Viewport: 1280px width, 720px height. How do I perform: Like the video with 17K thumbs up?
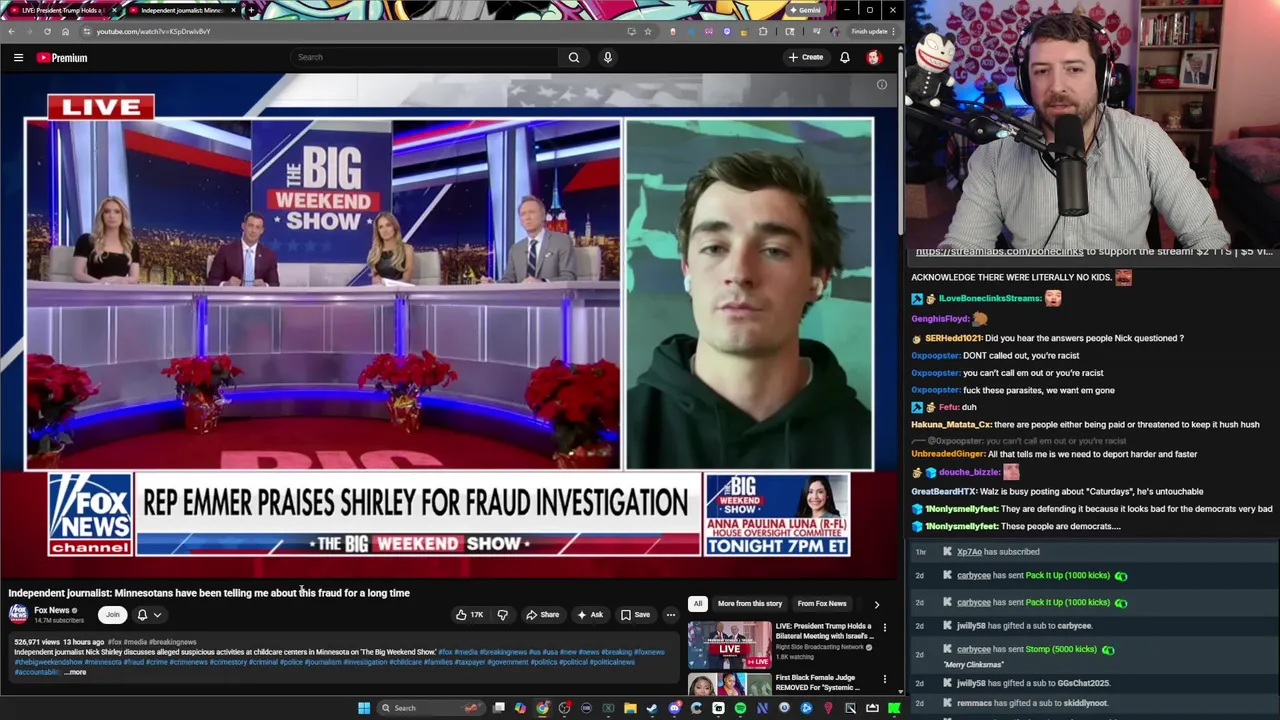(469, 615)
